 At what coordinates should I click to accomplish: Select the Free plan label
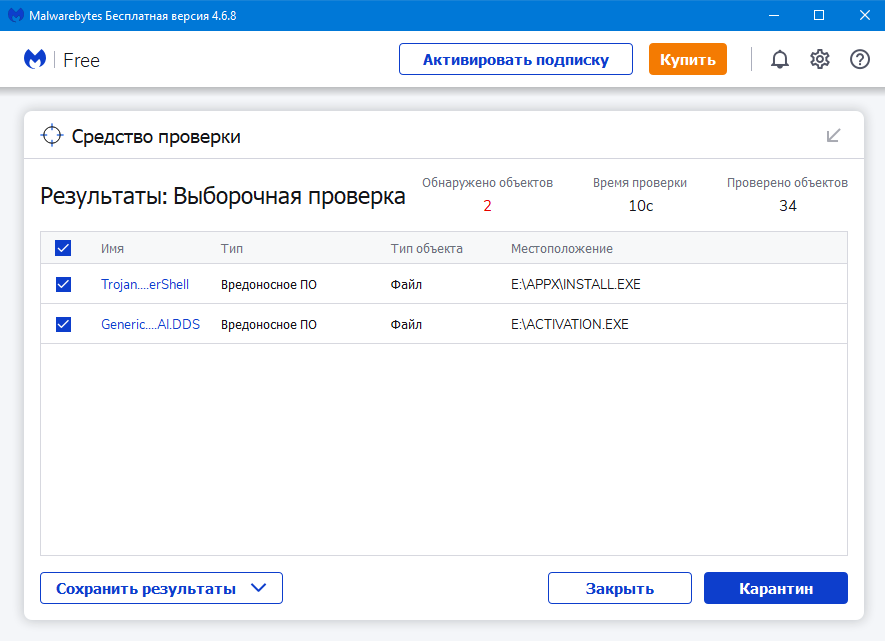pyautogui.click(x=81, y=59)
